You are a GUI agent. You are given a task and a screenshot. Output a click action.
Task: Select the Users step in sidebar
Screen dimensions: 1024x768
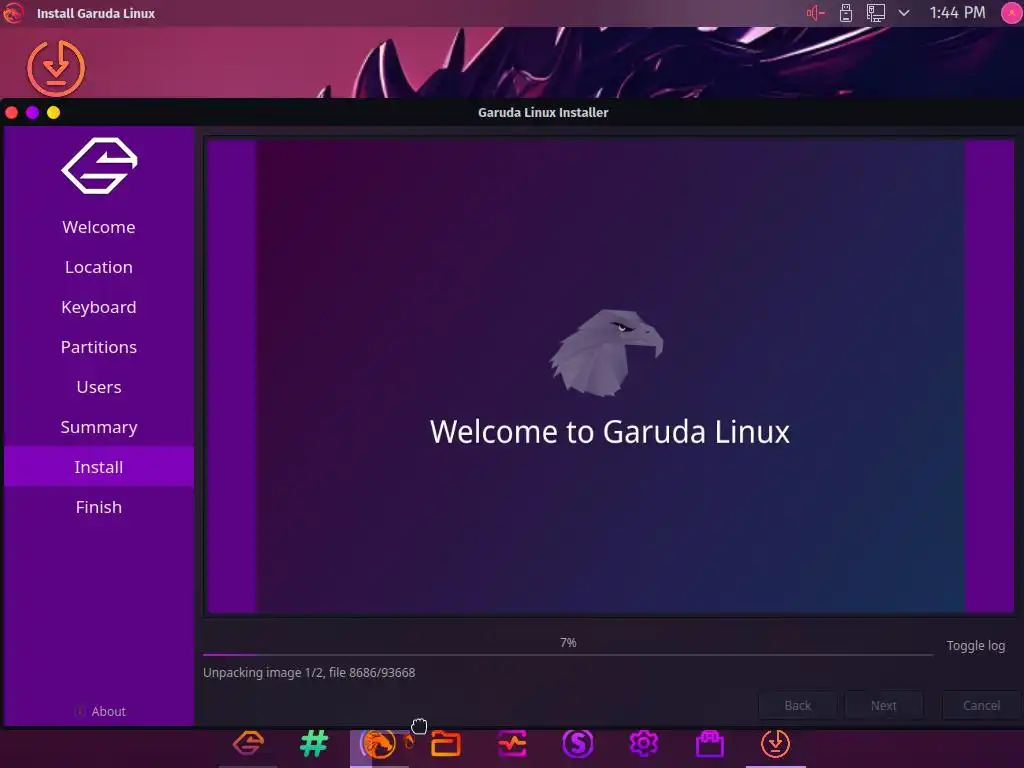tap(99, 387)
